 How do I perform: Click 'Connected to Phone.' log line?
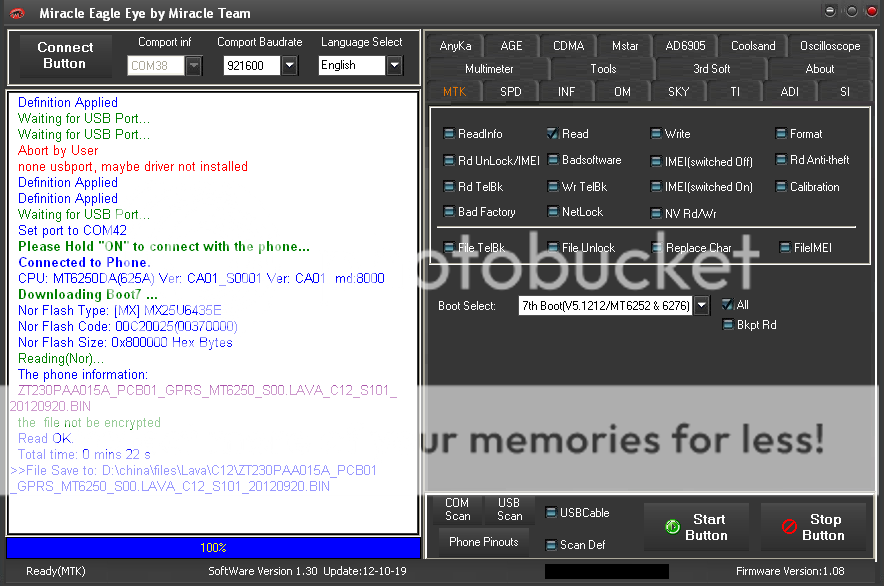coord(85,262)
